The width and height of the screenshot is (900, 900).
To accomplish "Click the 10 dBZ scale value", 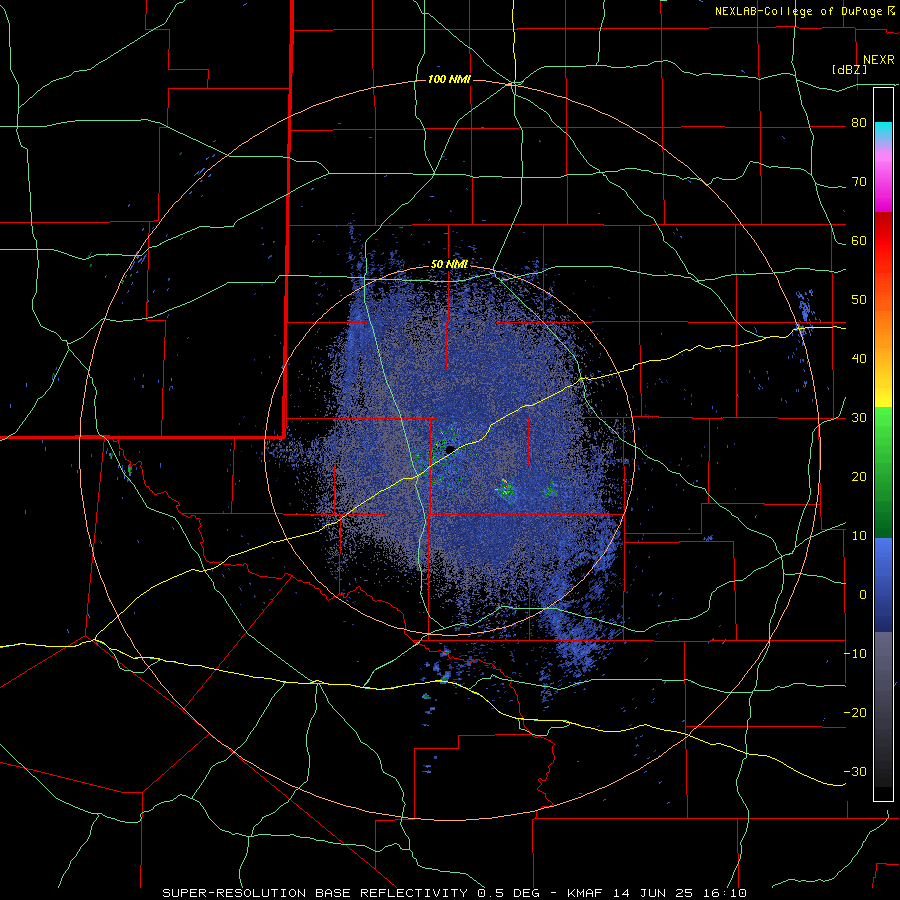I will [859, 536].
